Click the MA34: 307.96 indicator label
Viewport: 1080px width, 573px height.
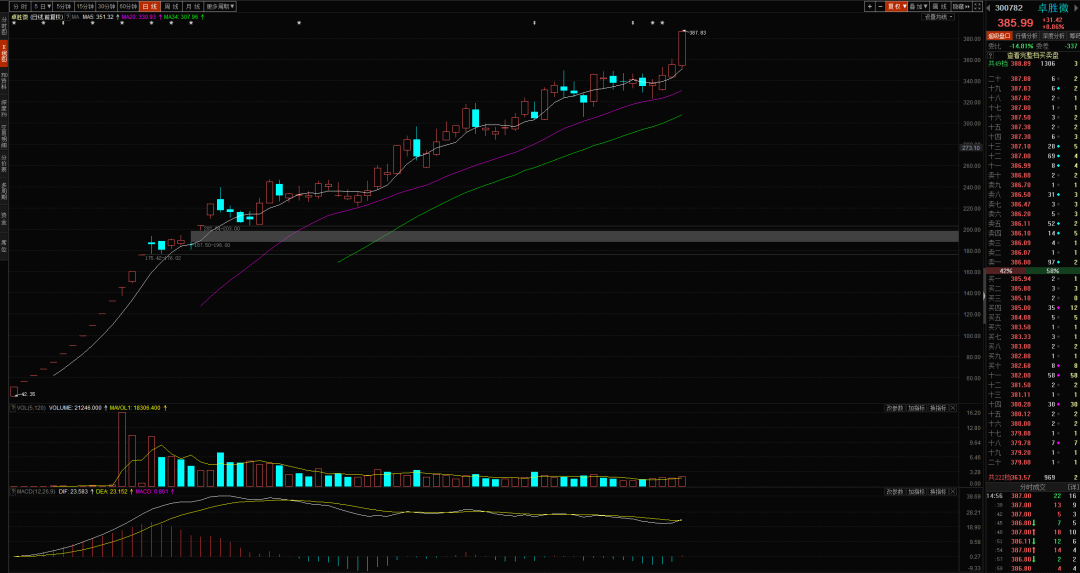click(183, 17)
